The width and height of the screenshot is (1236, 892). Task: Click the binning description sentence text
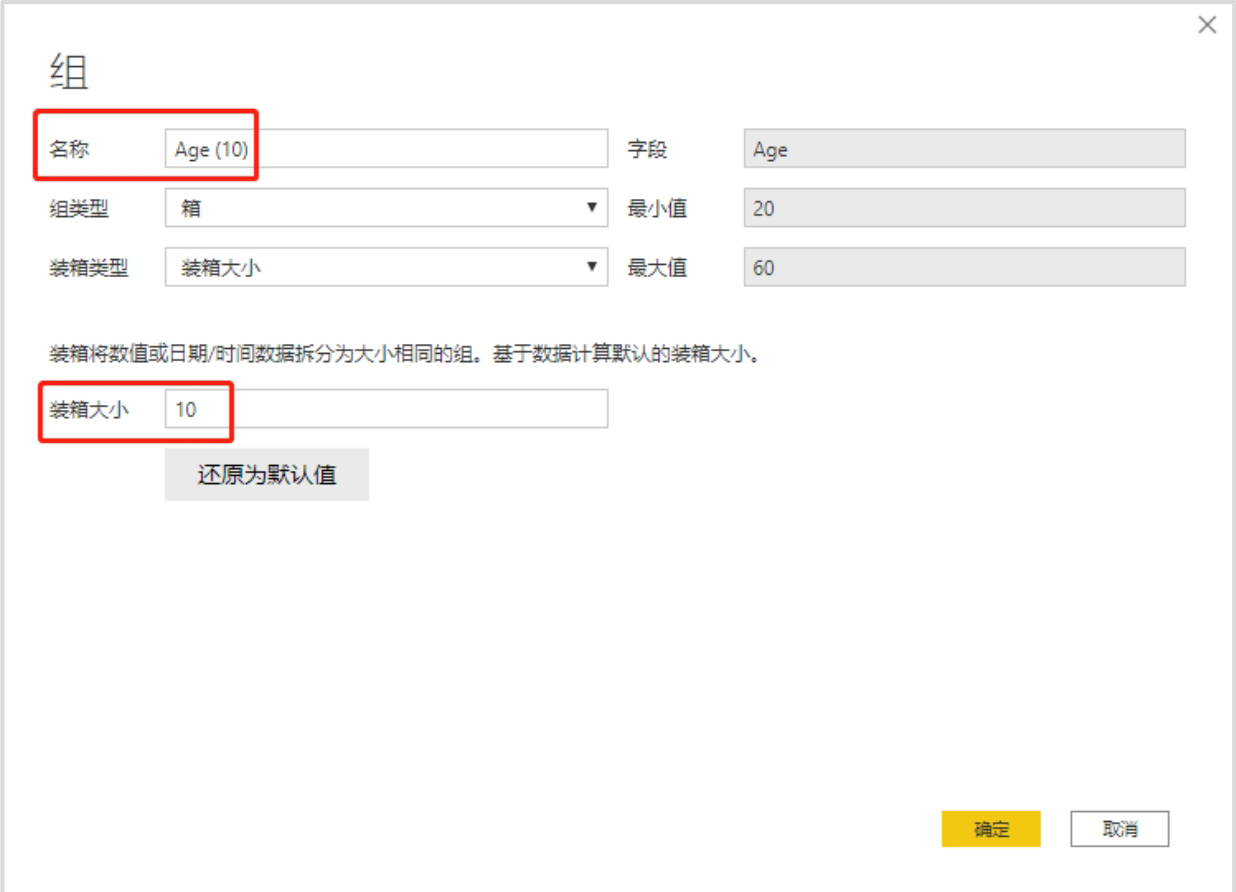[405, 354]
